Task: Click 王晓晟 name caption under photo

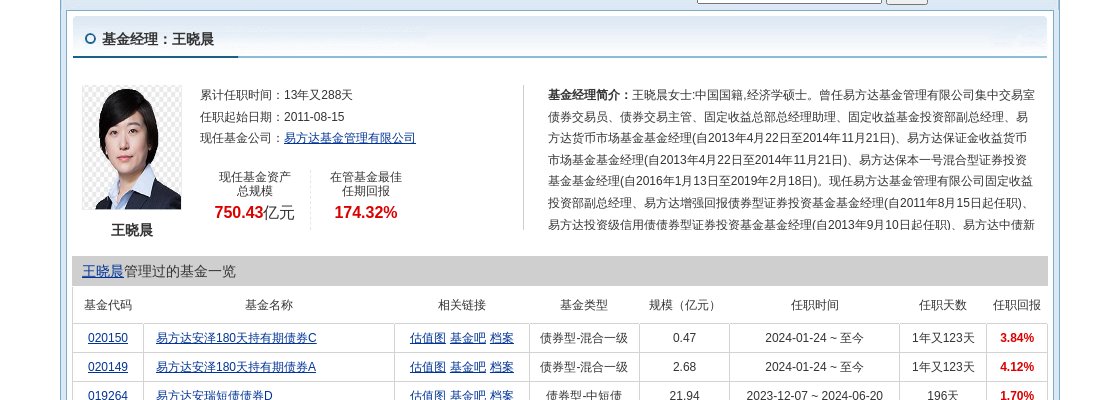Action: point(132,230)
